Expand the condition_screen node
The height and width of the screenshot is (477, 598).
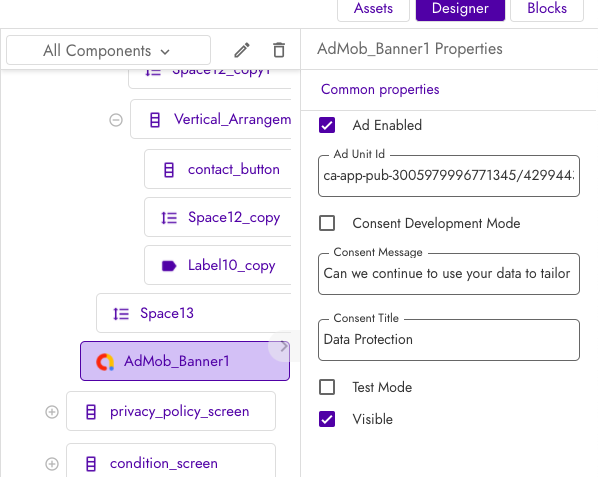[52, 464]
